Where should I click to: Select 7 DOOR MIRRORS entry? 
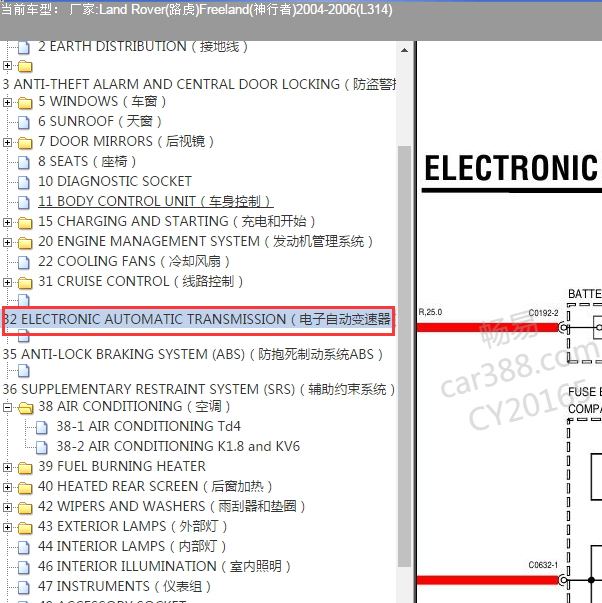(126, 142)
